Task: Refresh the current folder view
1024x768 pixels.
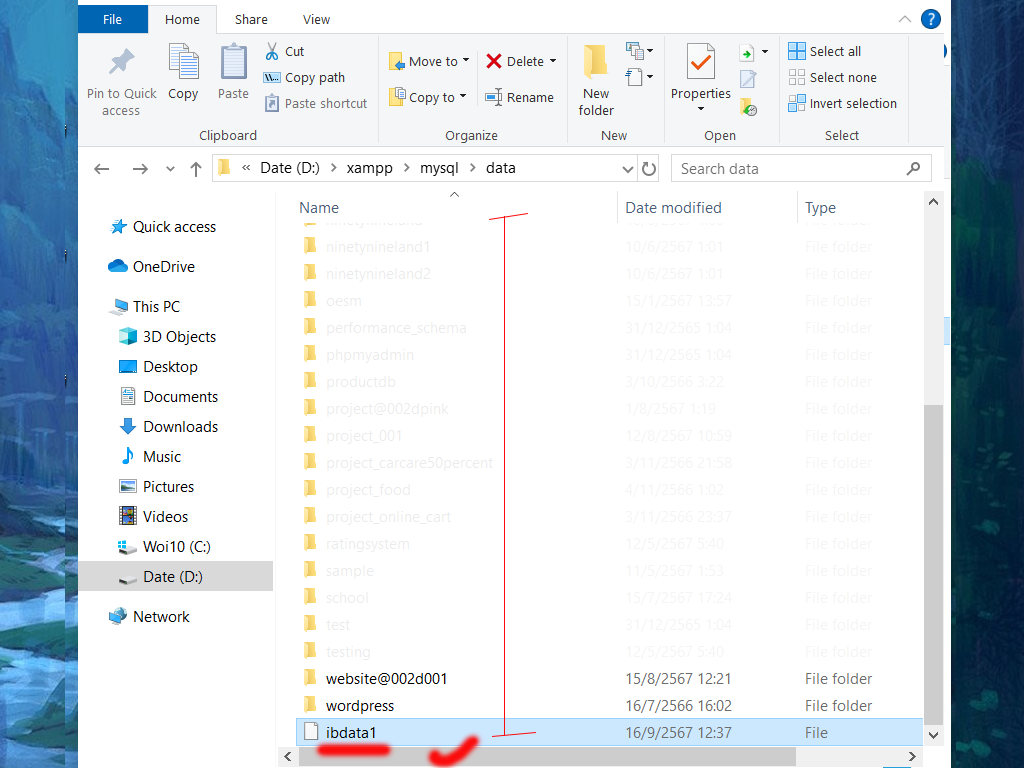Action: click(649, 169)
